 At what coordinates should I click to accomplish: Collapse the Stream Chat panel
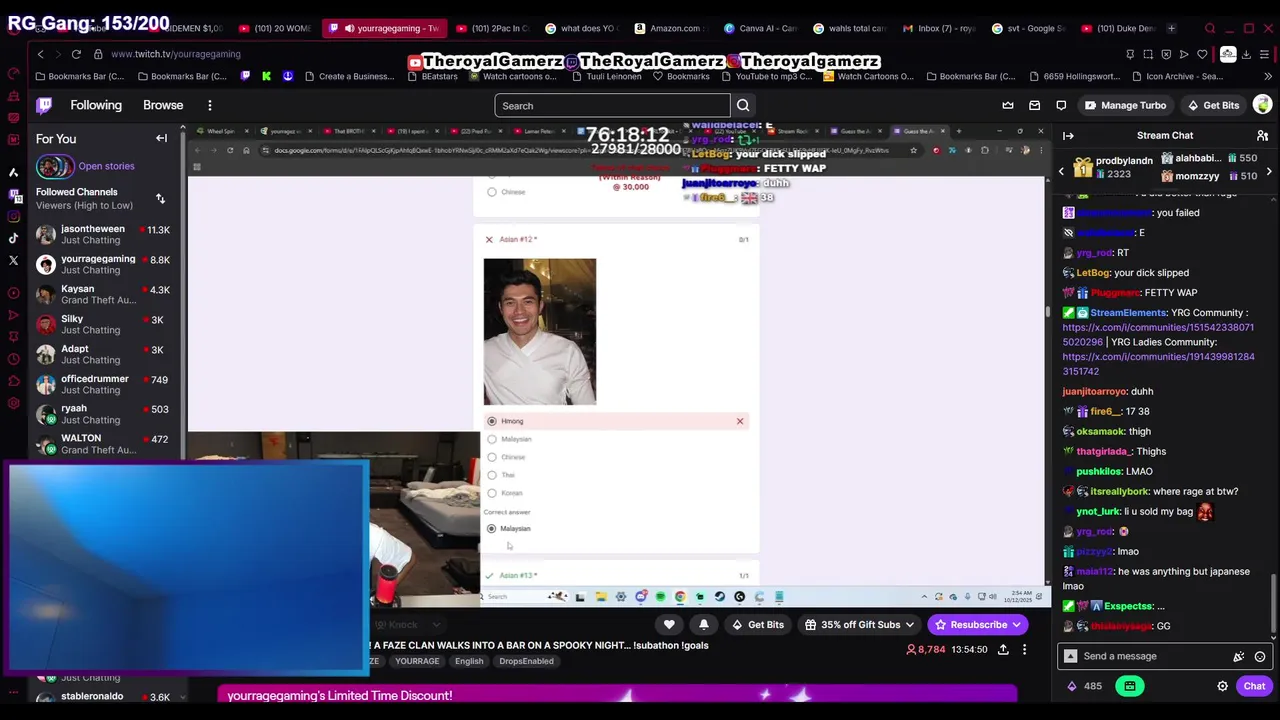[x=1068, y=135]
